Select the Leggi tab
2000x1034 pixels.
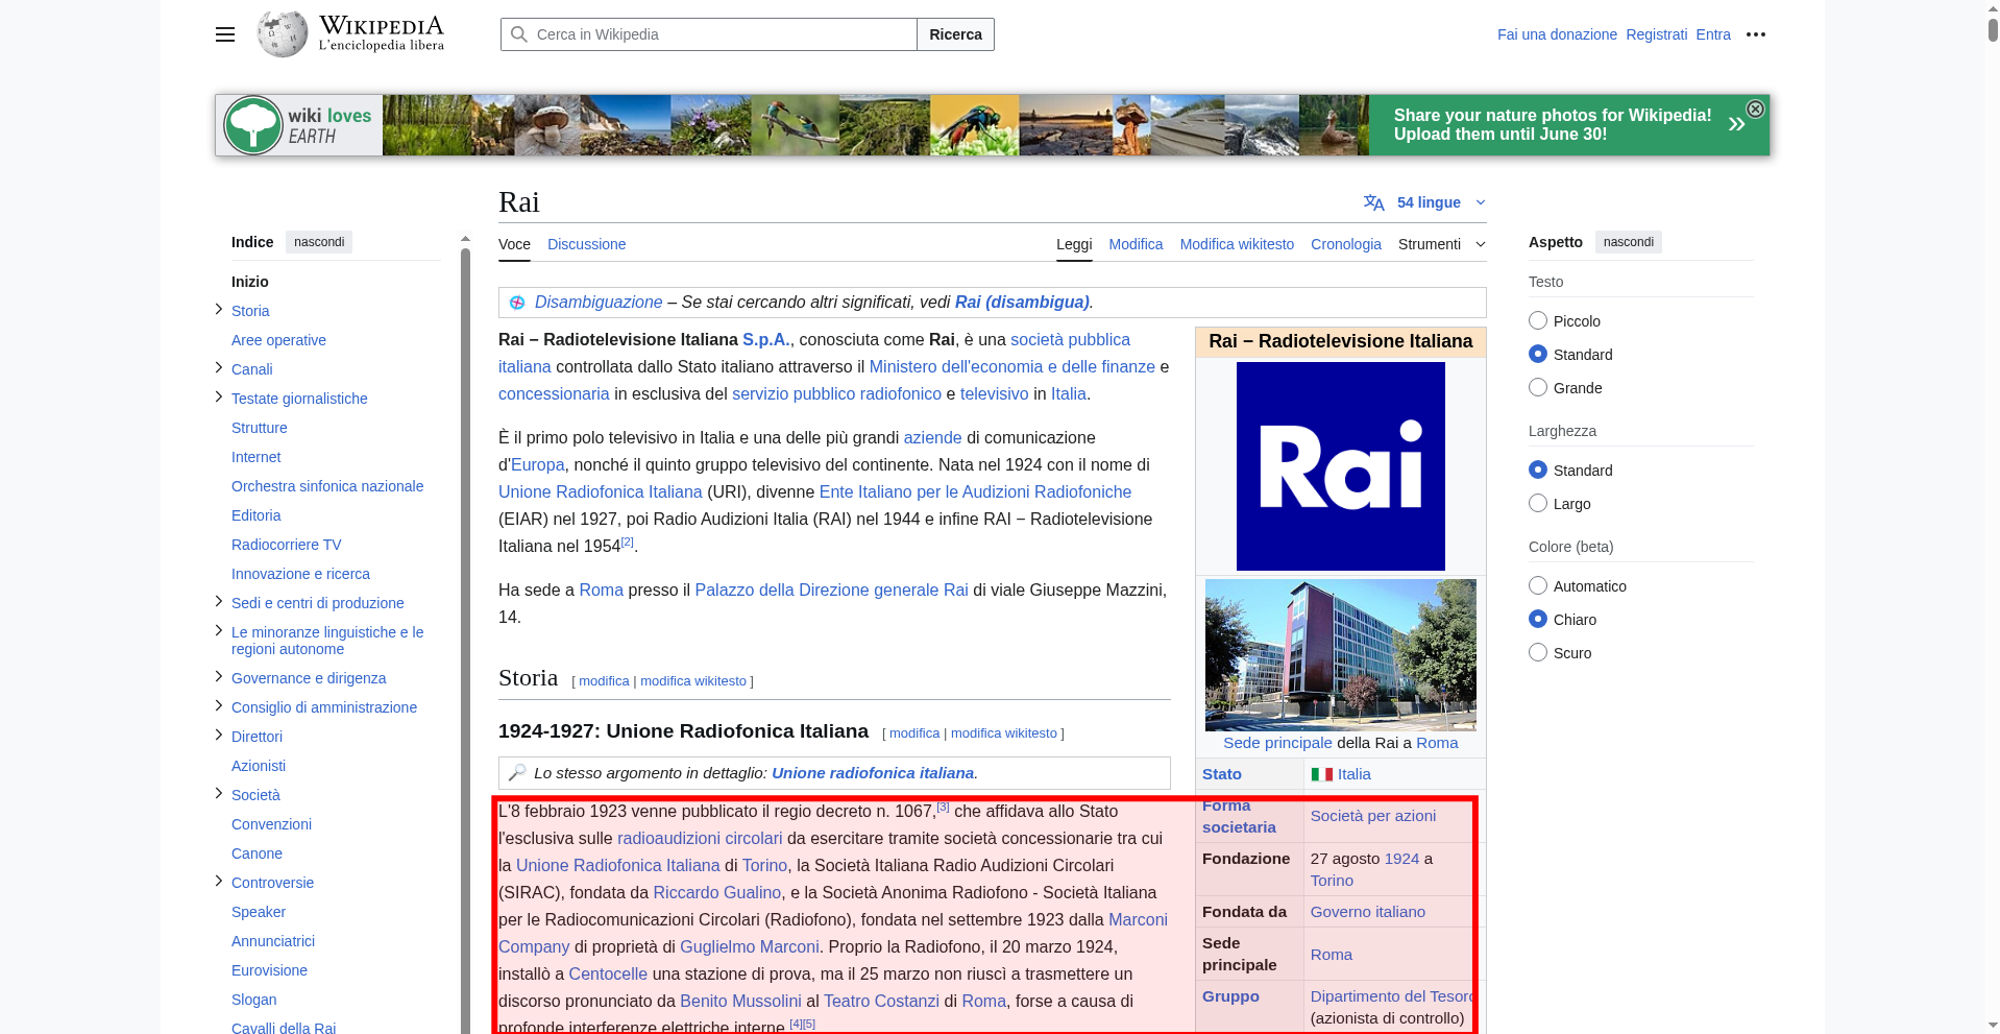click(x=1074, y=244)
